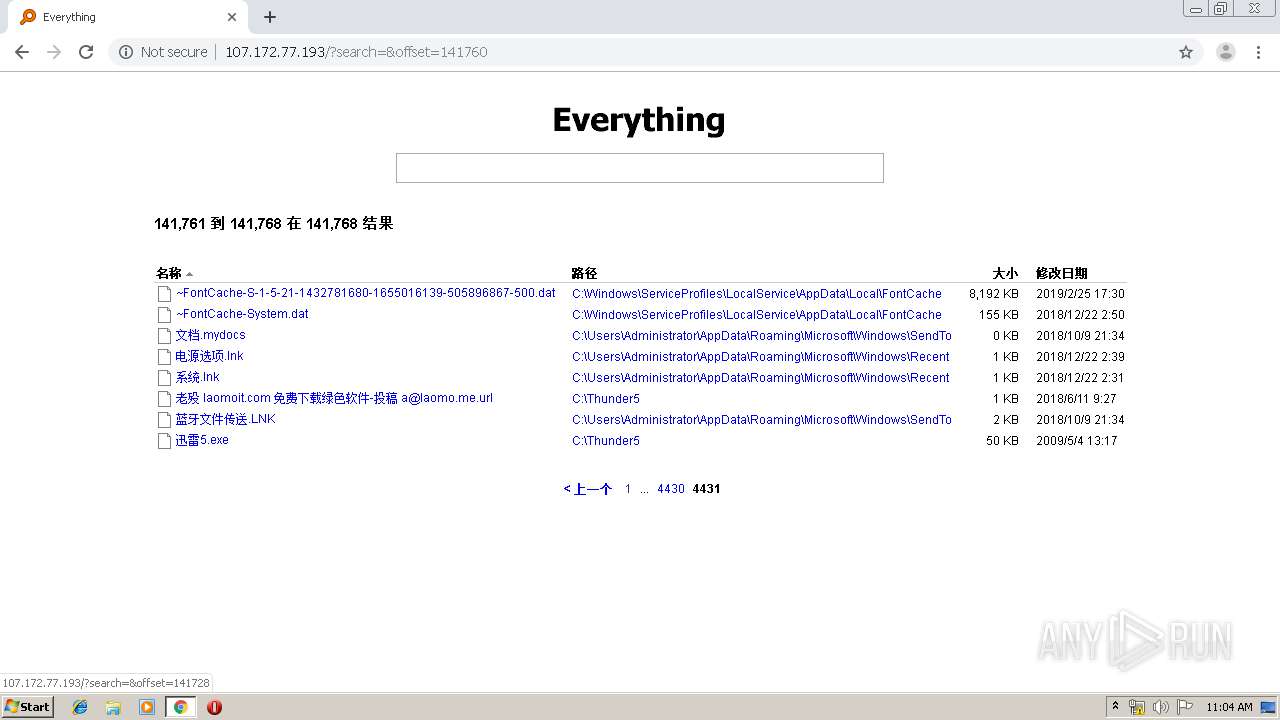Select the Everything tab

(x=128, y=17)
